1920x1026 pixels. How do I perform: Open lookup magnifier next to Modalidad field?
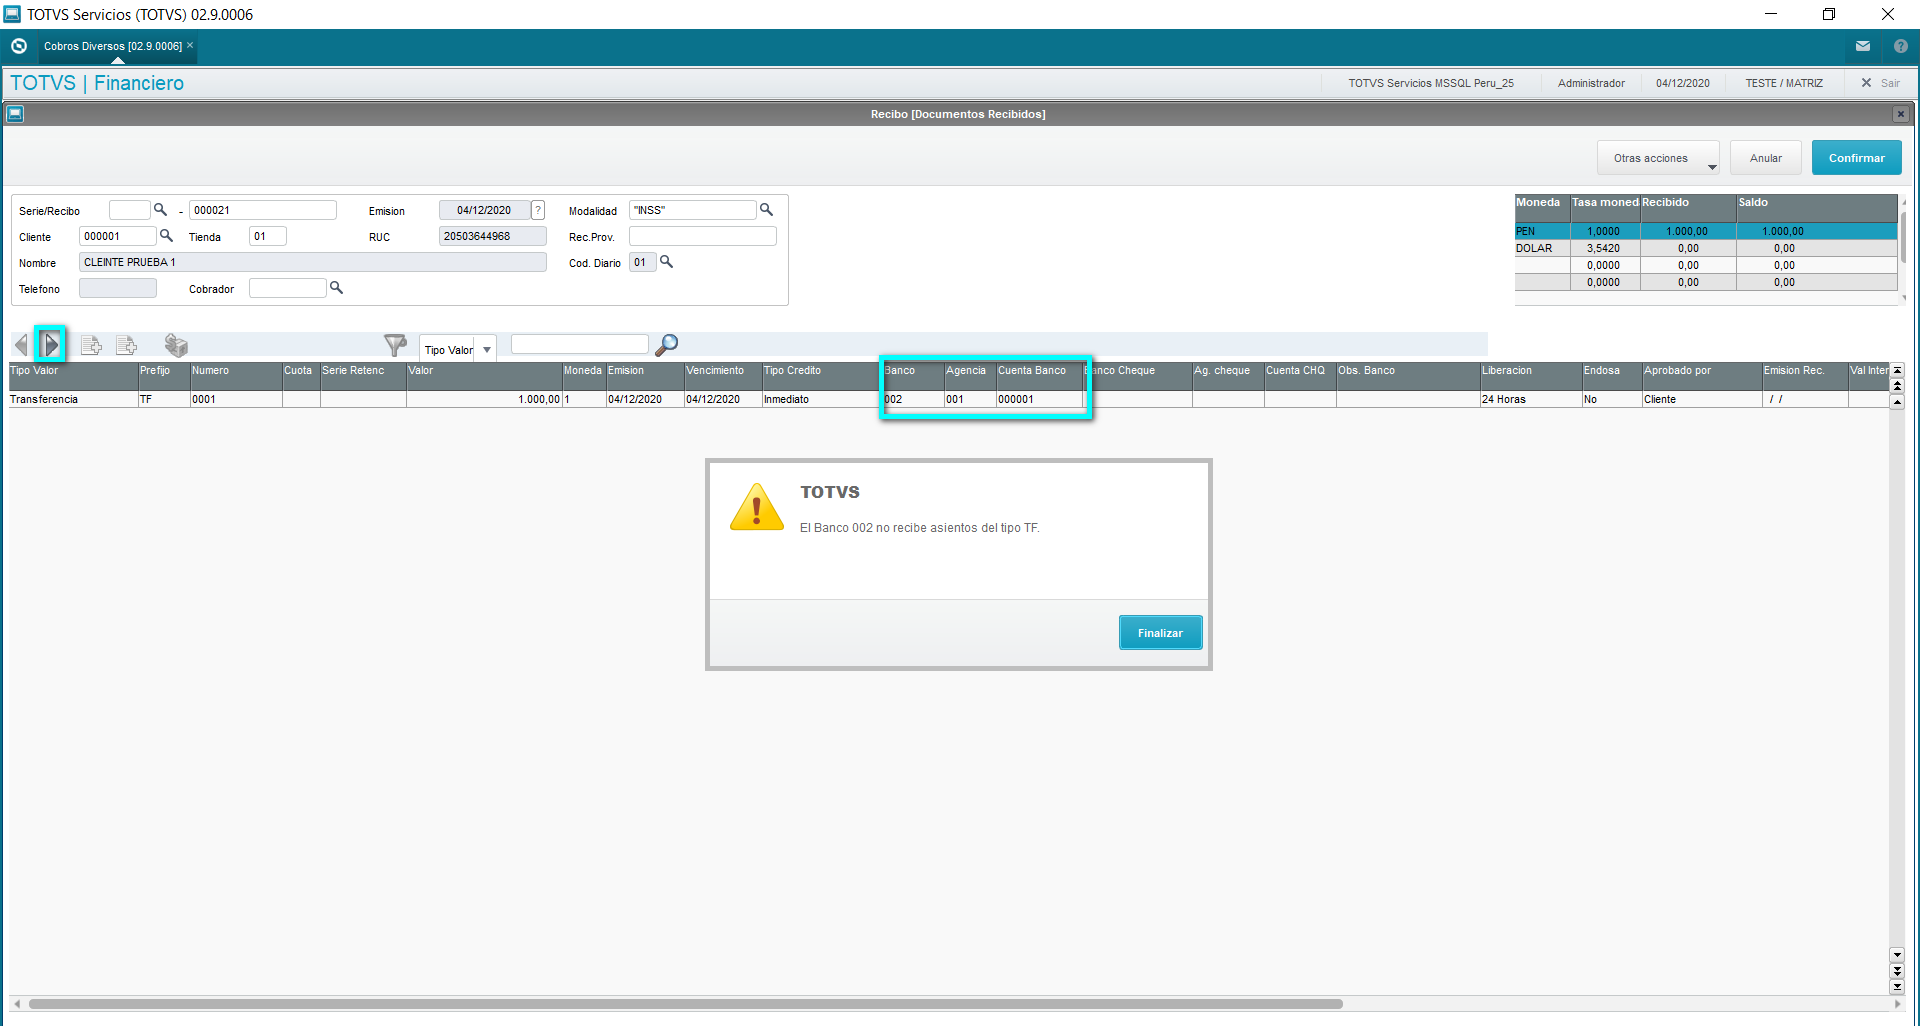766,210
